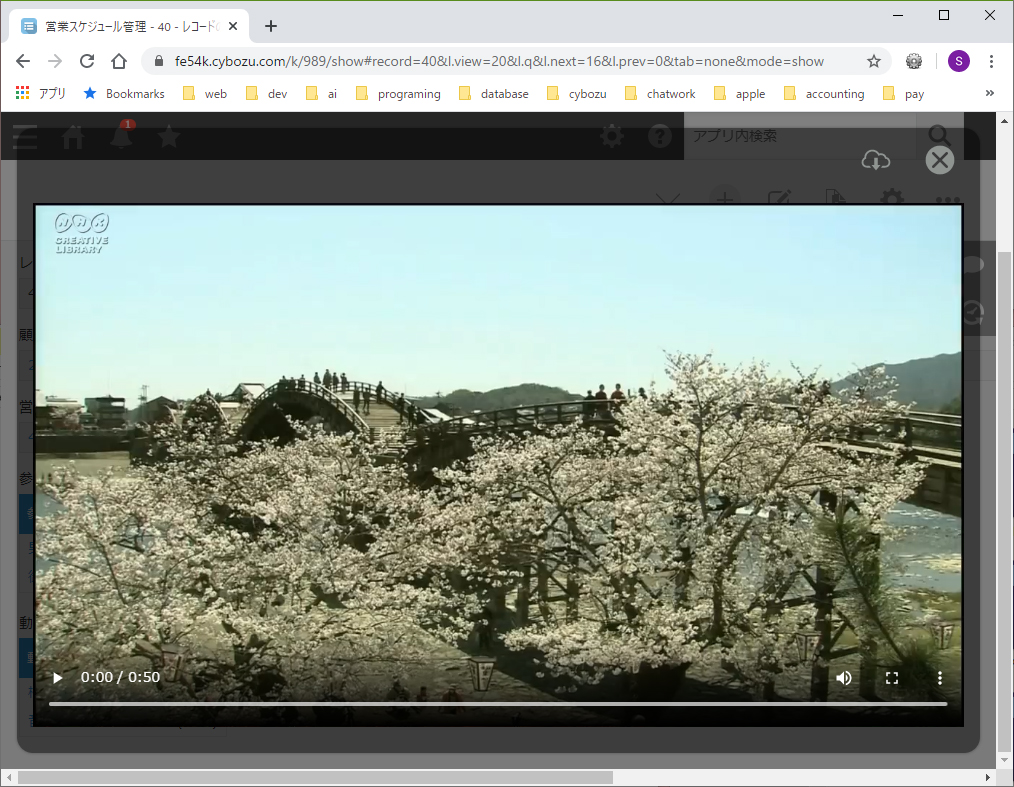Bookmark this page with star icon

874,61
